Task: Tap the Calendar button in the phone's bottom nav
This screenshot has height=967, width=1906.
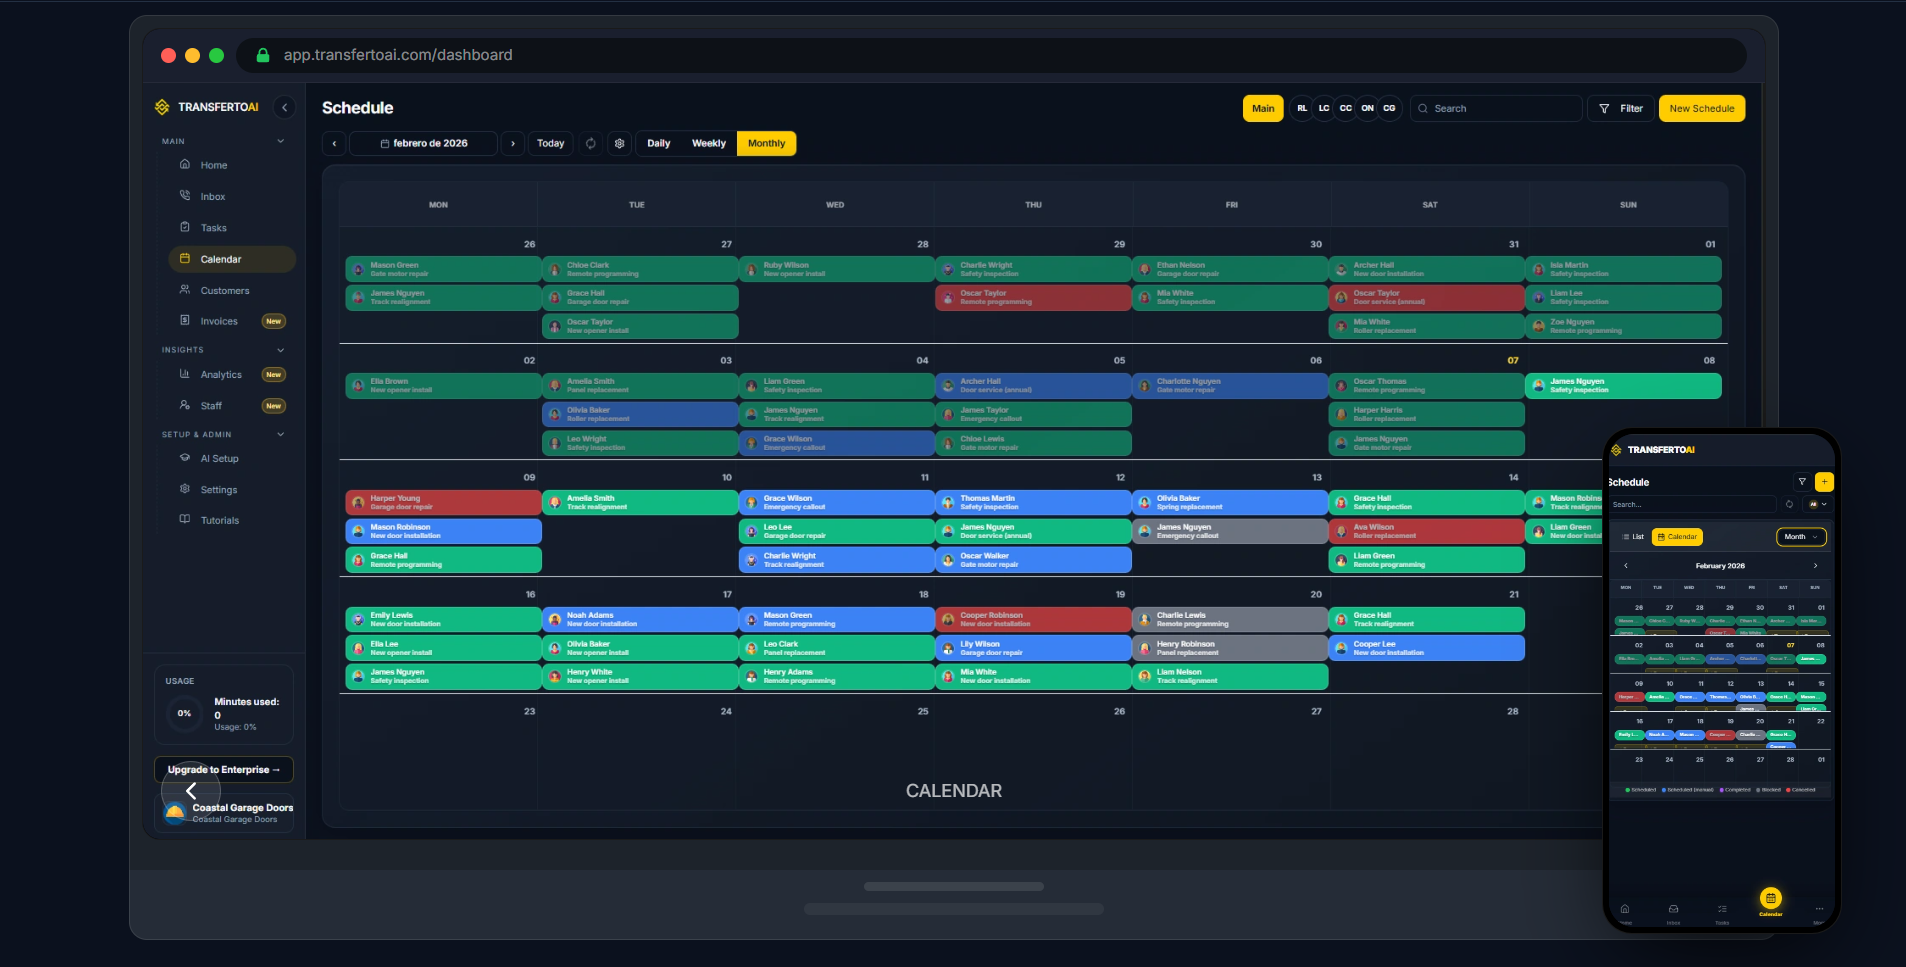Action: point(1771,901)
